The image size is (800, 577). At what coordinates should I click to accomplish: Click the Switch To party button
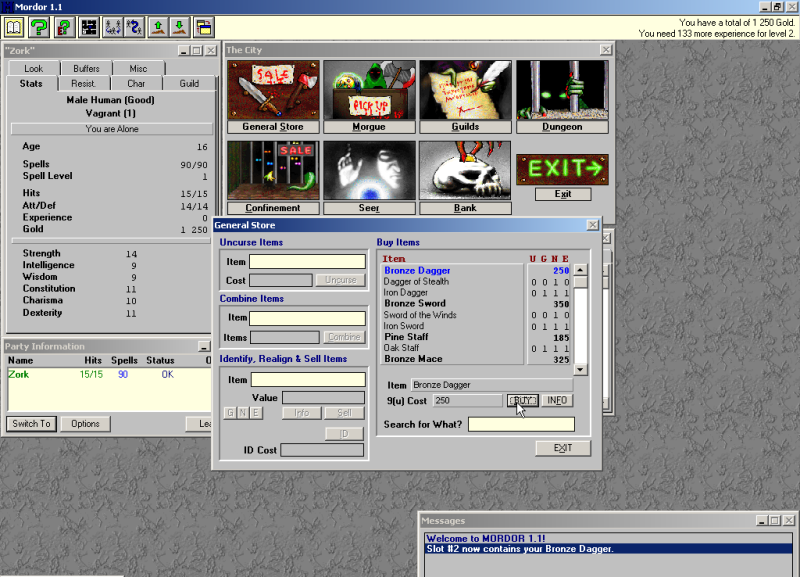click(x=31, y=424)
